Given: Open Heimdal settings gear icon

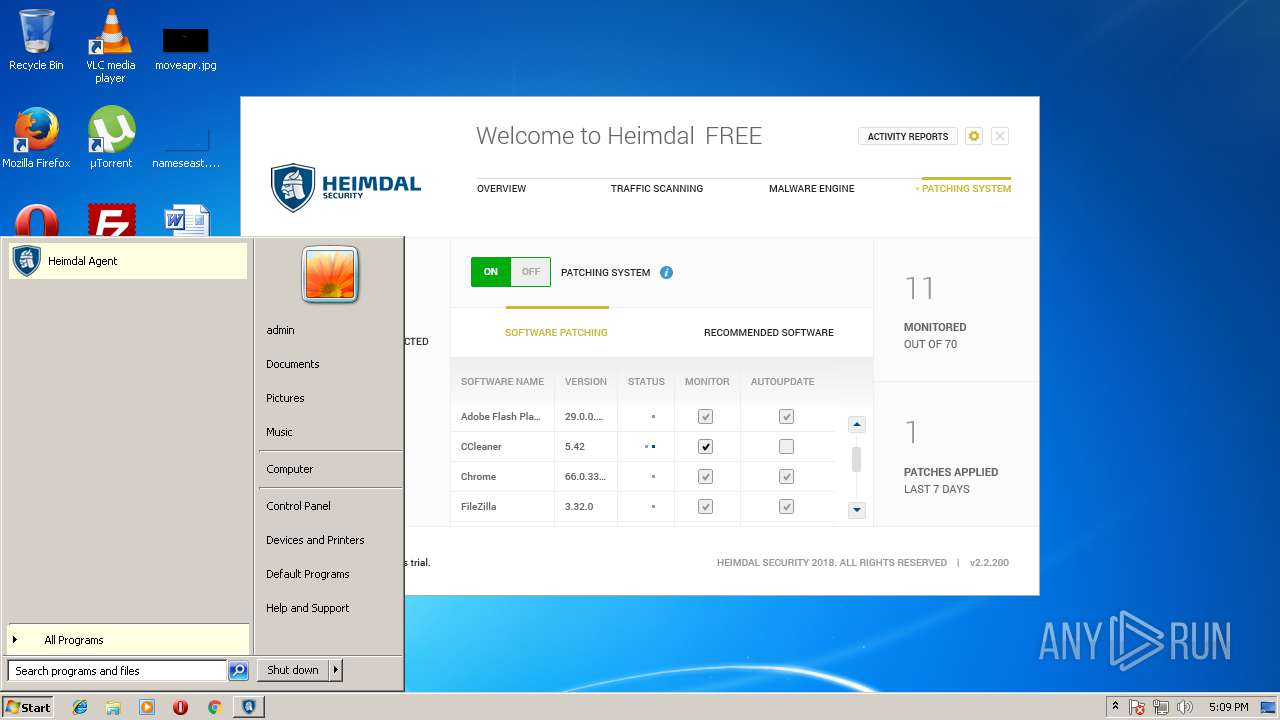Looking at the screenshot, I should (x=974, y=136).
